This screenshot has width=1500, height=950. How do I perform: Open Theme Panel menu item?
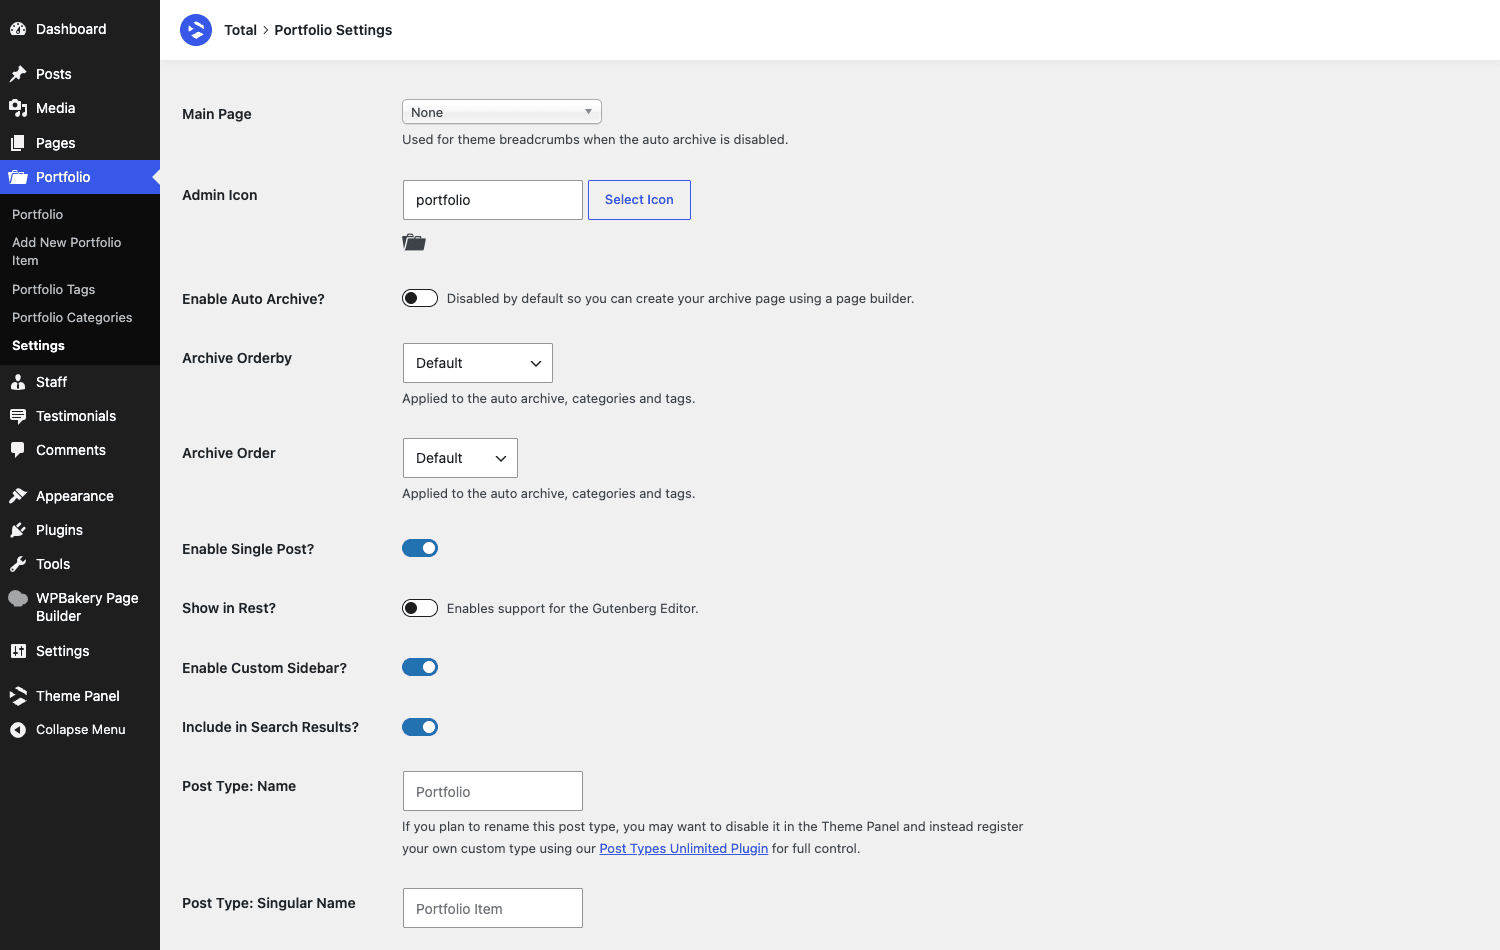tap(80, 696)
